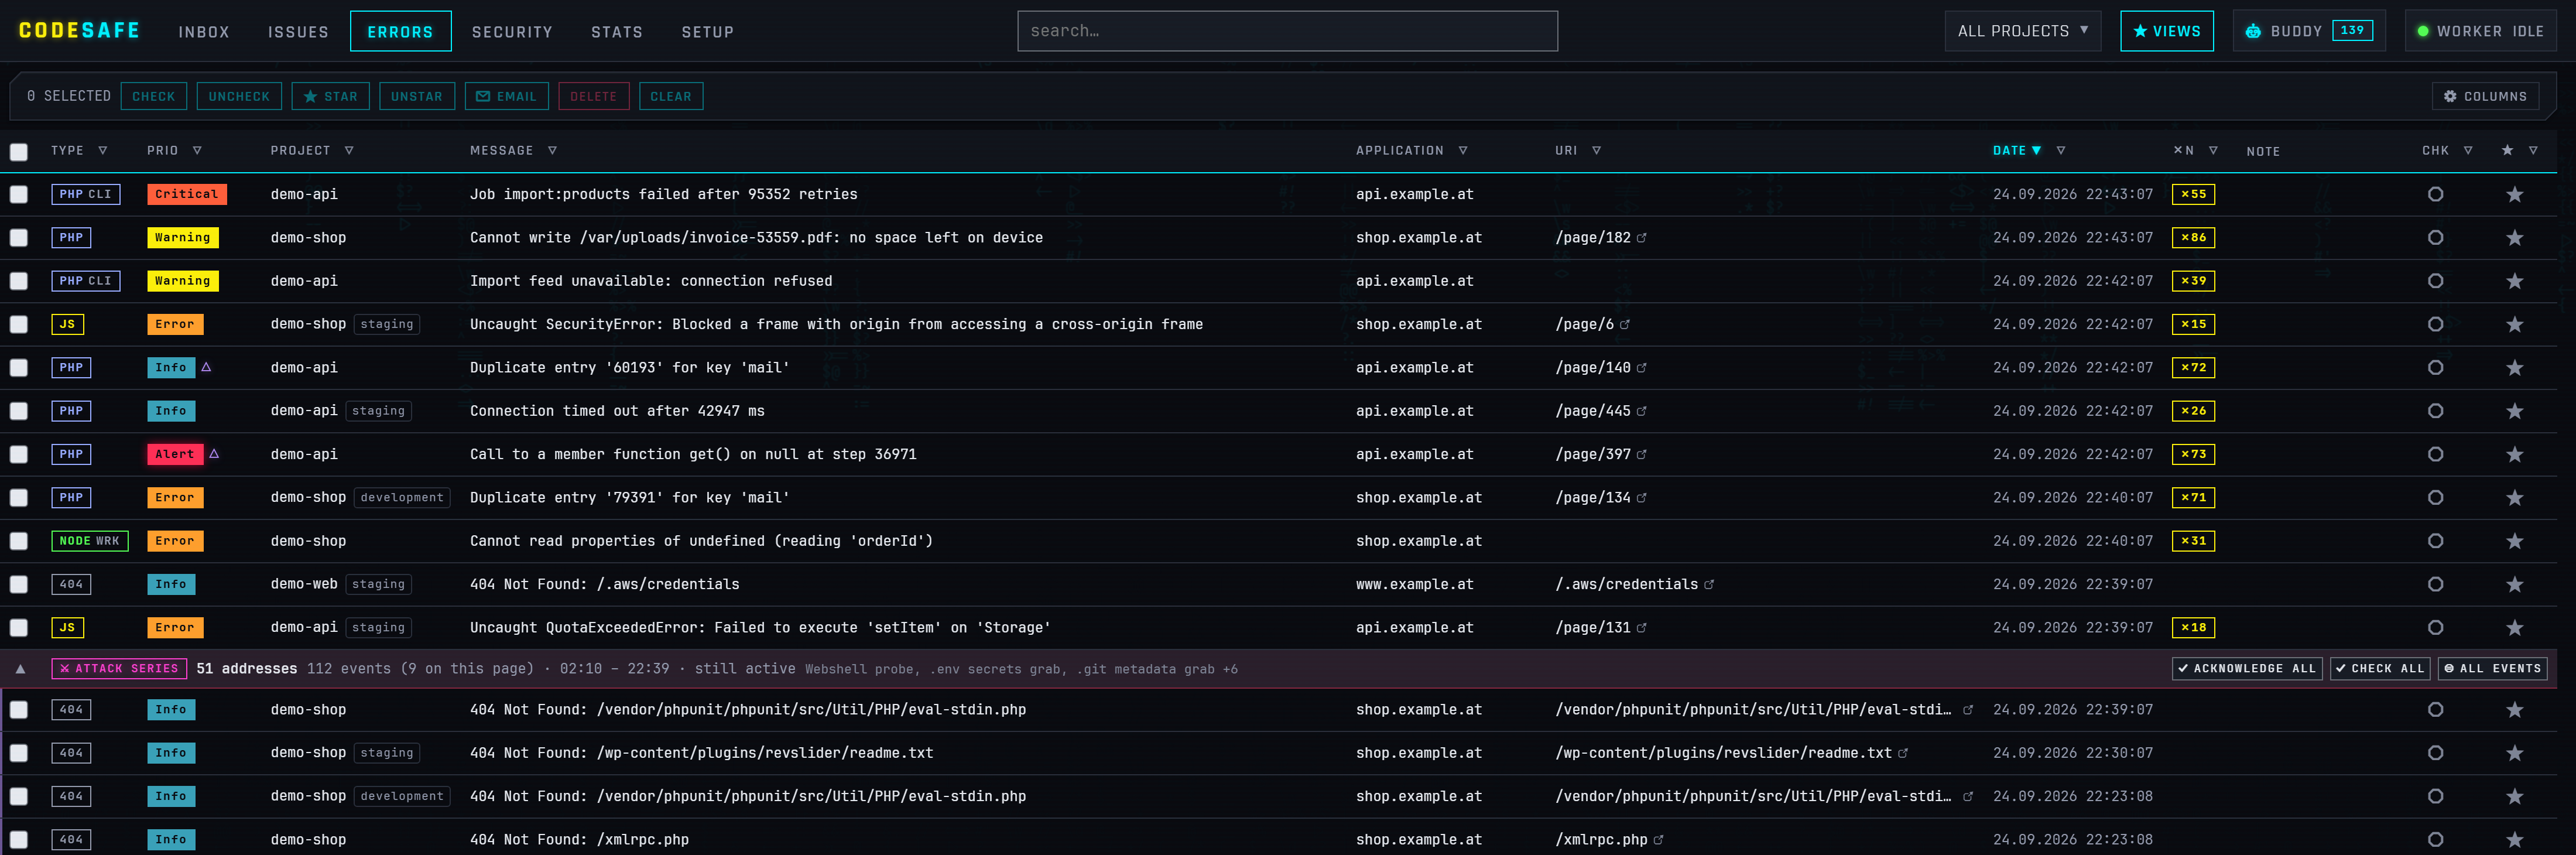The image size is (2576, 855).
Task: Open external link icon next to /page/397
Action: point(1641,454)
